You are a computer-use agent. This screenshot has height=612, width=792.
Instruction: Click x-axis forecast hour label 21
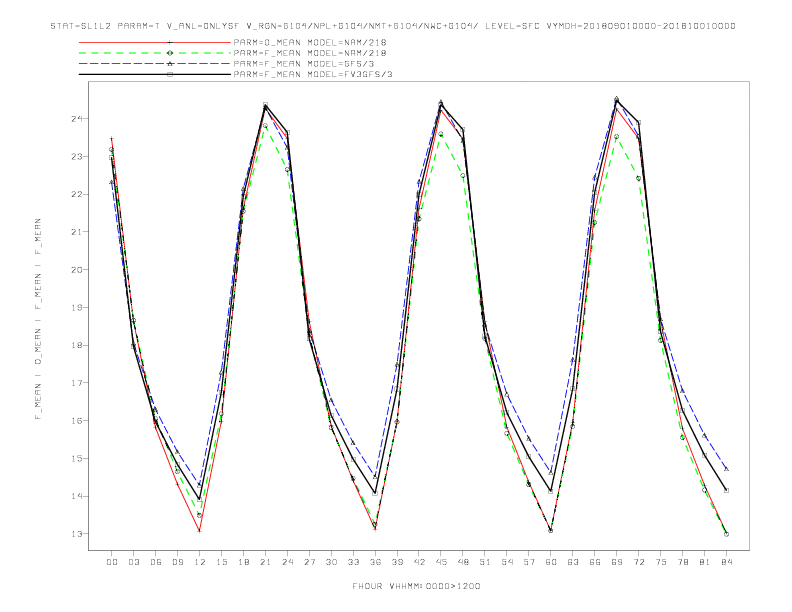pos(265,562)
